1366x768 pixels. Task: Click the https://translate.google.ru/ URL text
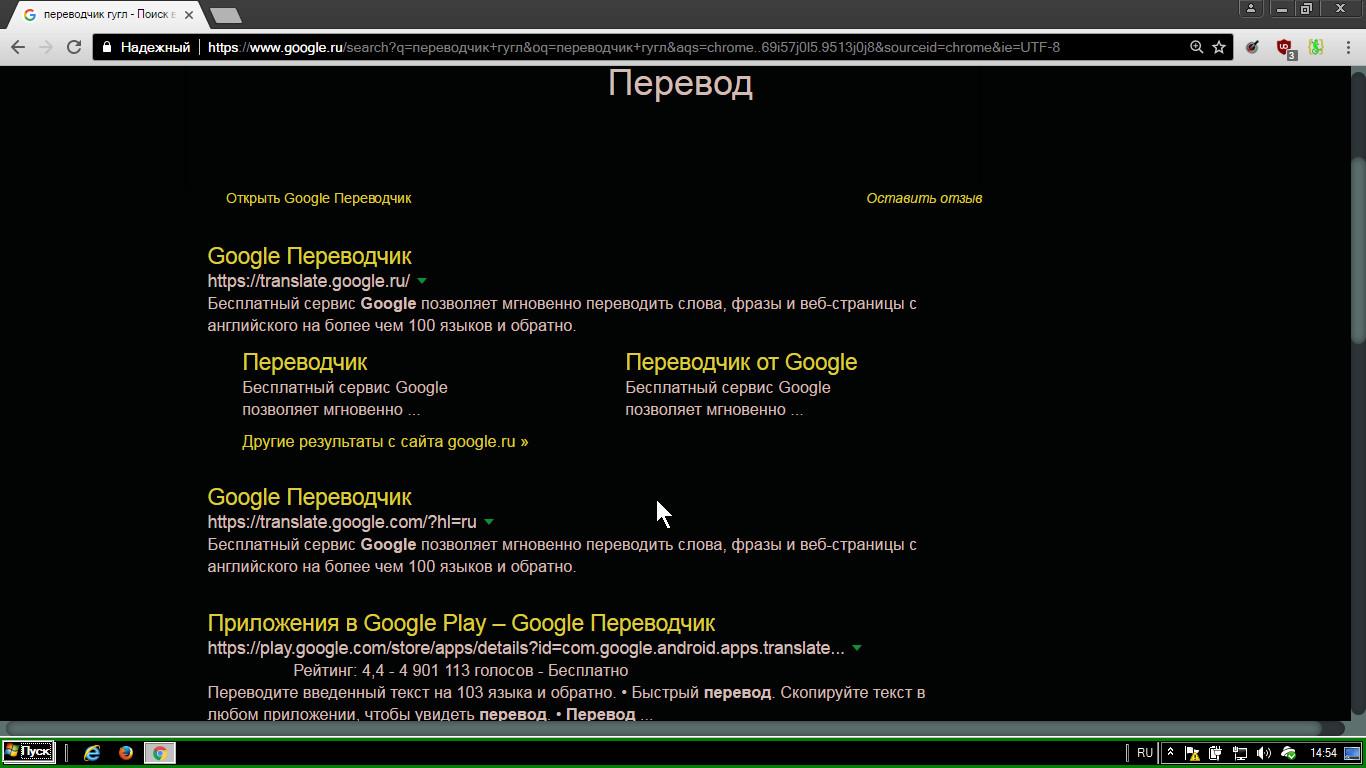coord(309,281)
